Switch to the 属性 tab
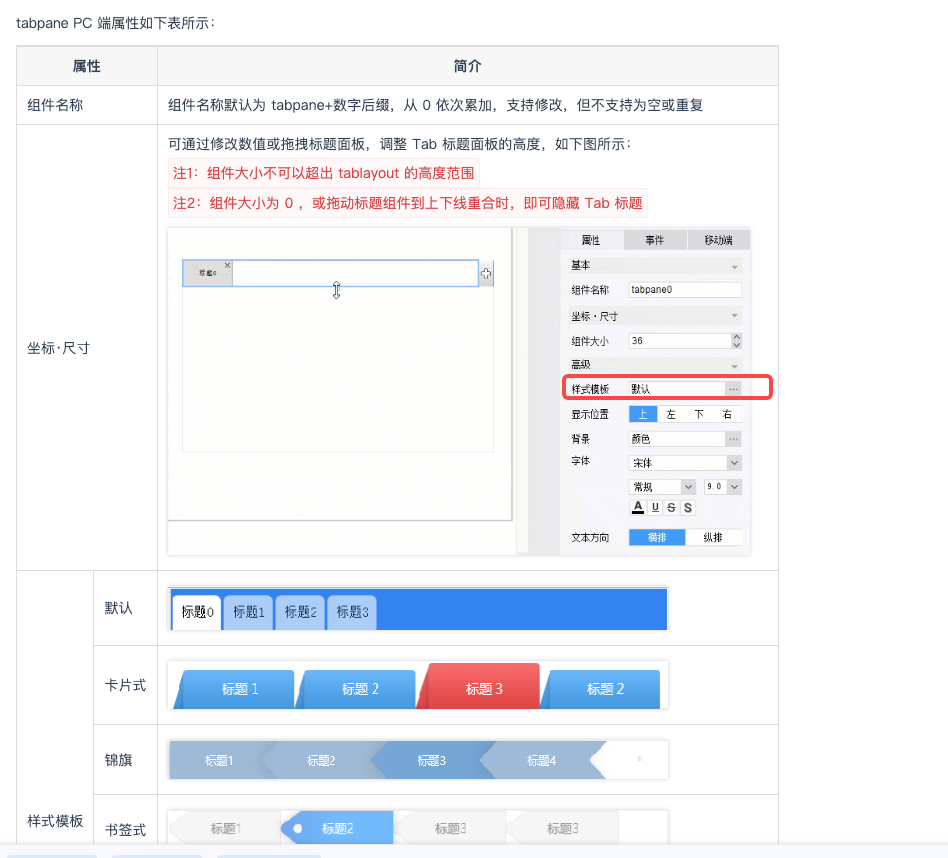This screenshot has width=948, height=858. click(591, 240)
